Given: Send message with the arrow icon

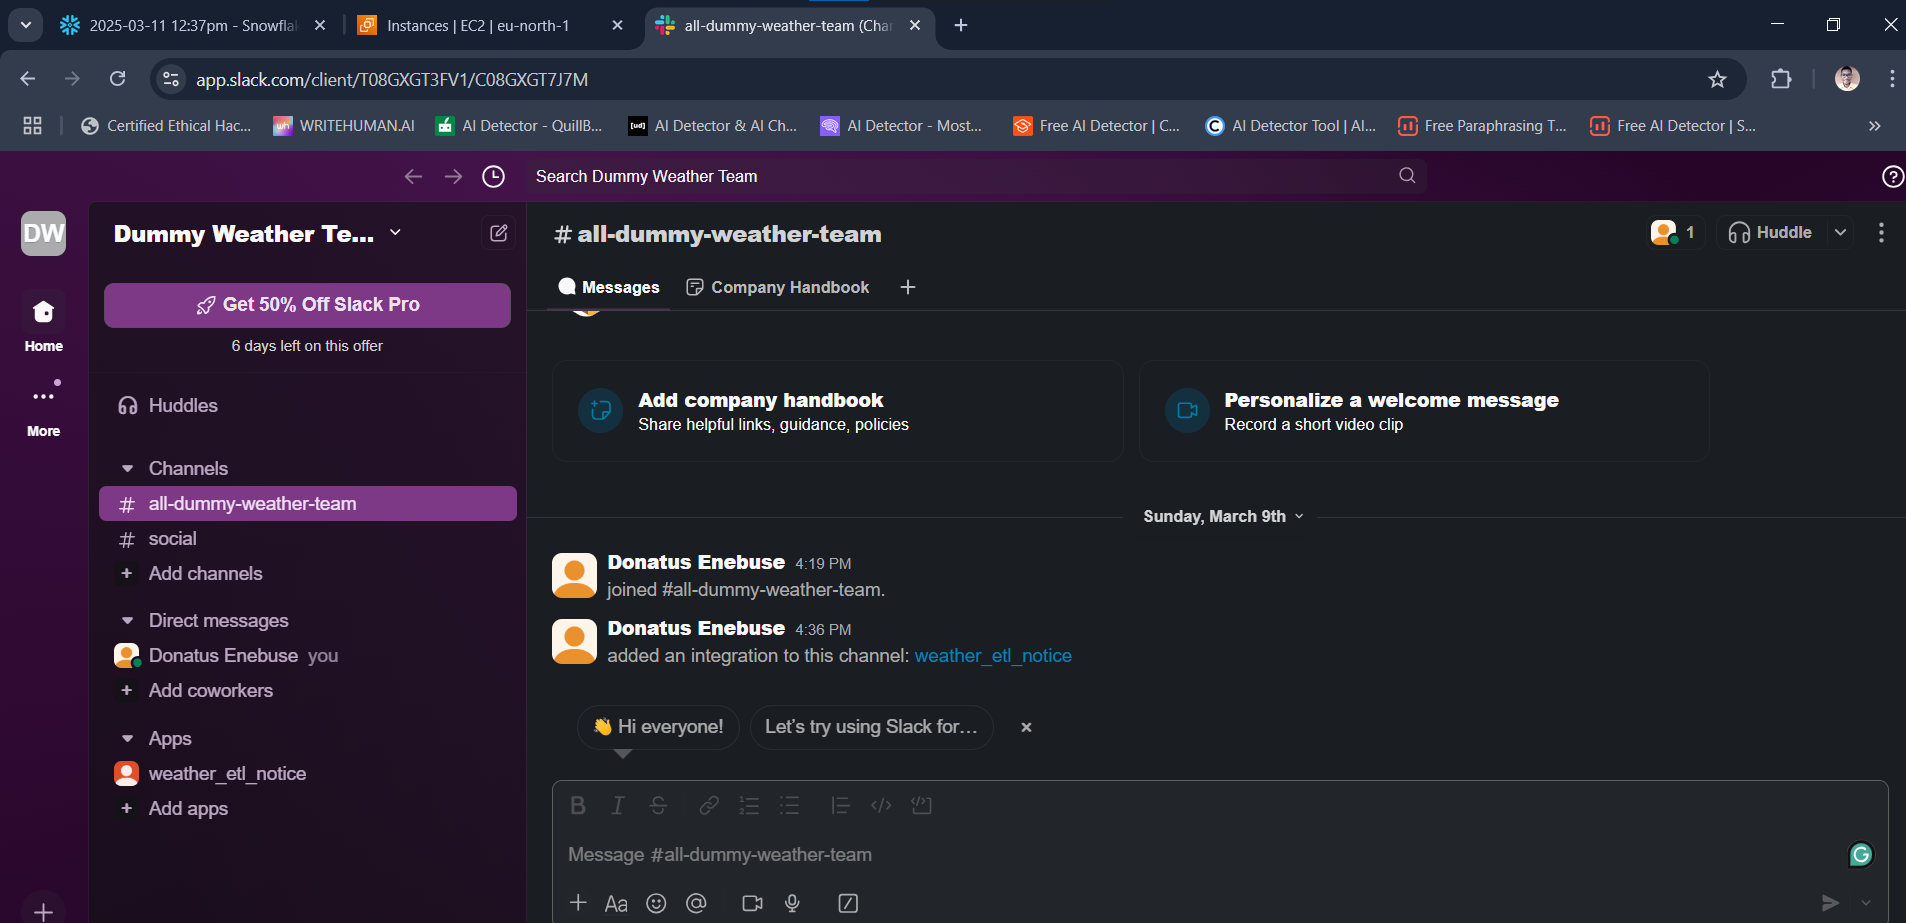Looking at the screenshot, I should coord(1830,903).
